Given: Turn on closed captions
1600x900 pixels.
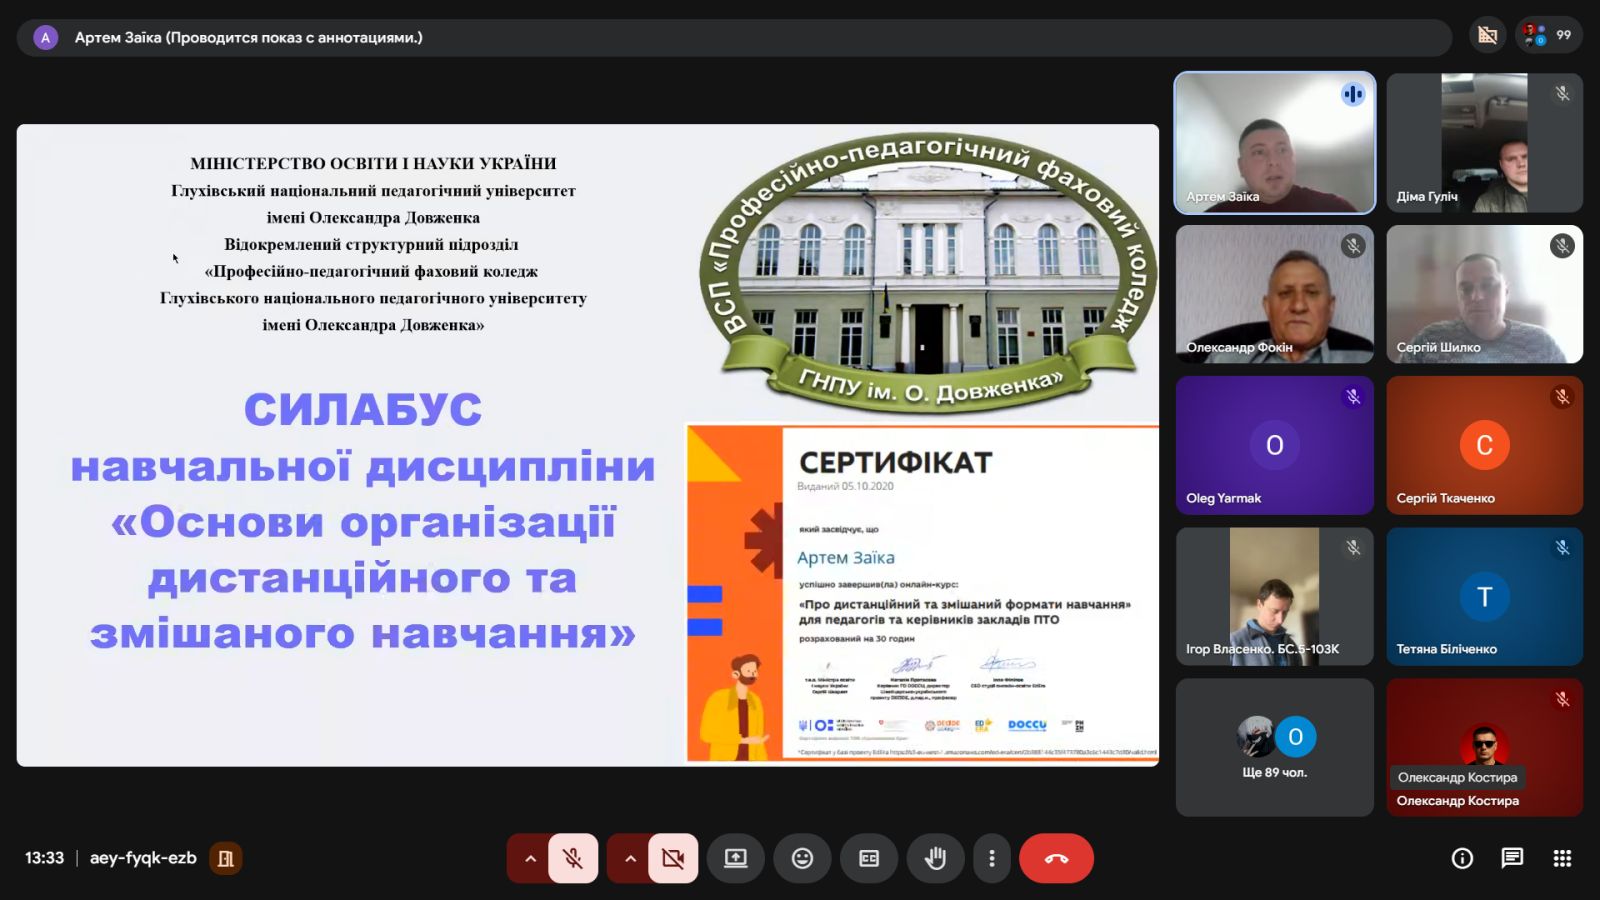Looking at the screenshot, I should [869, 858].
